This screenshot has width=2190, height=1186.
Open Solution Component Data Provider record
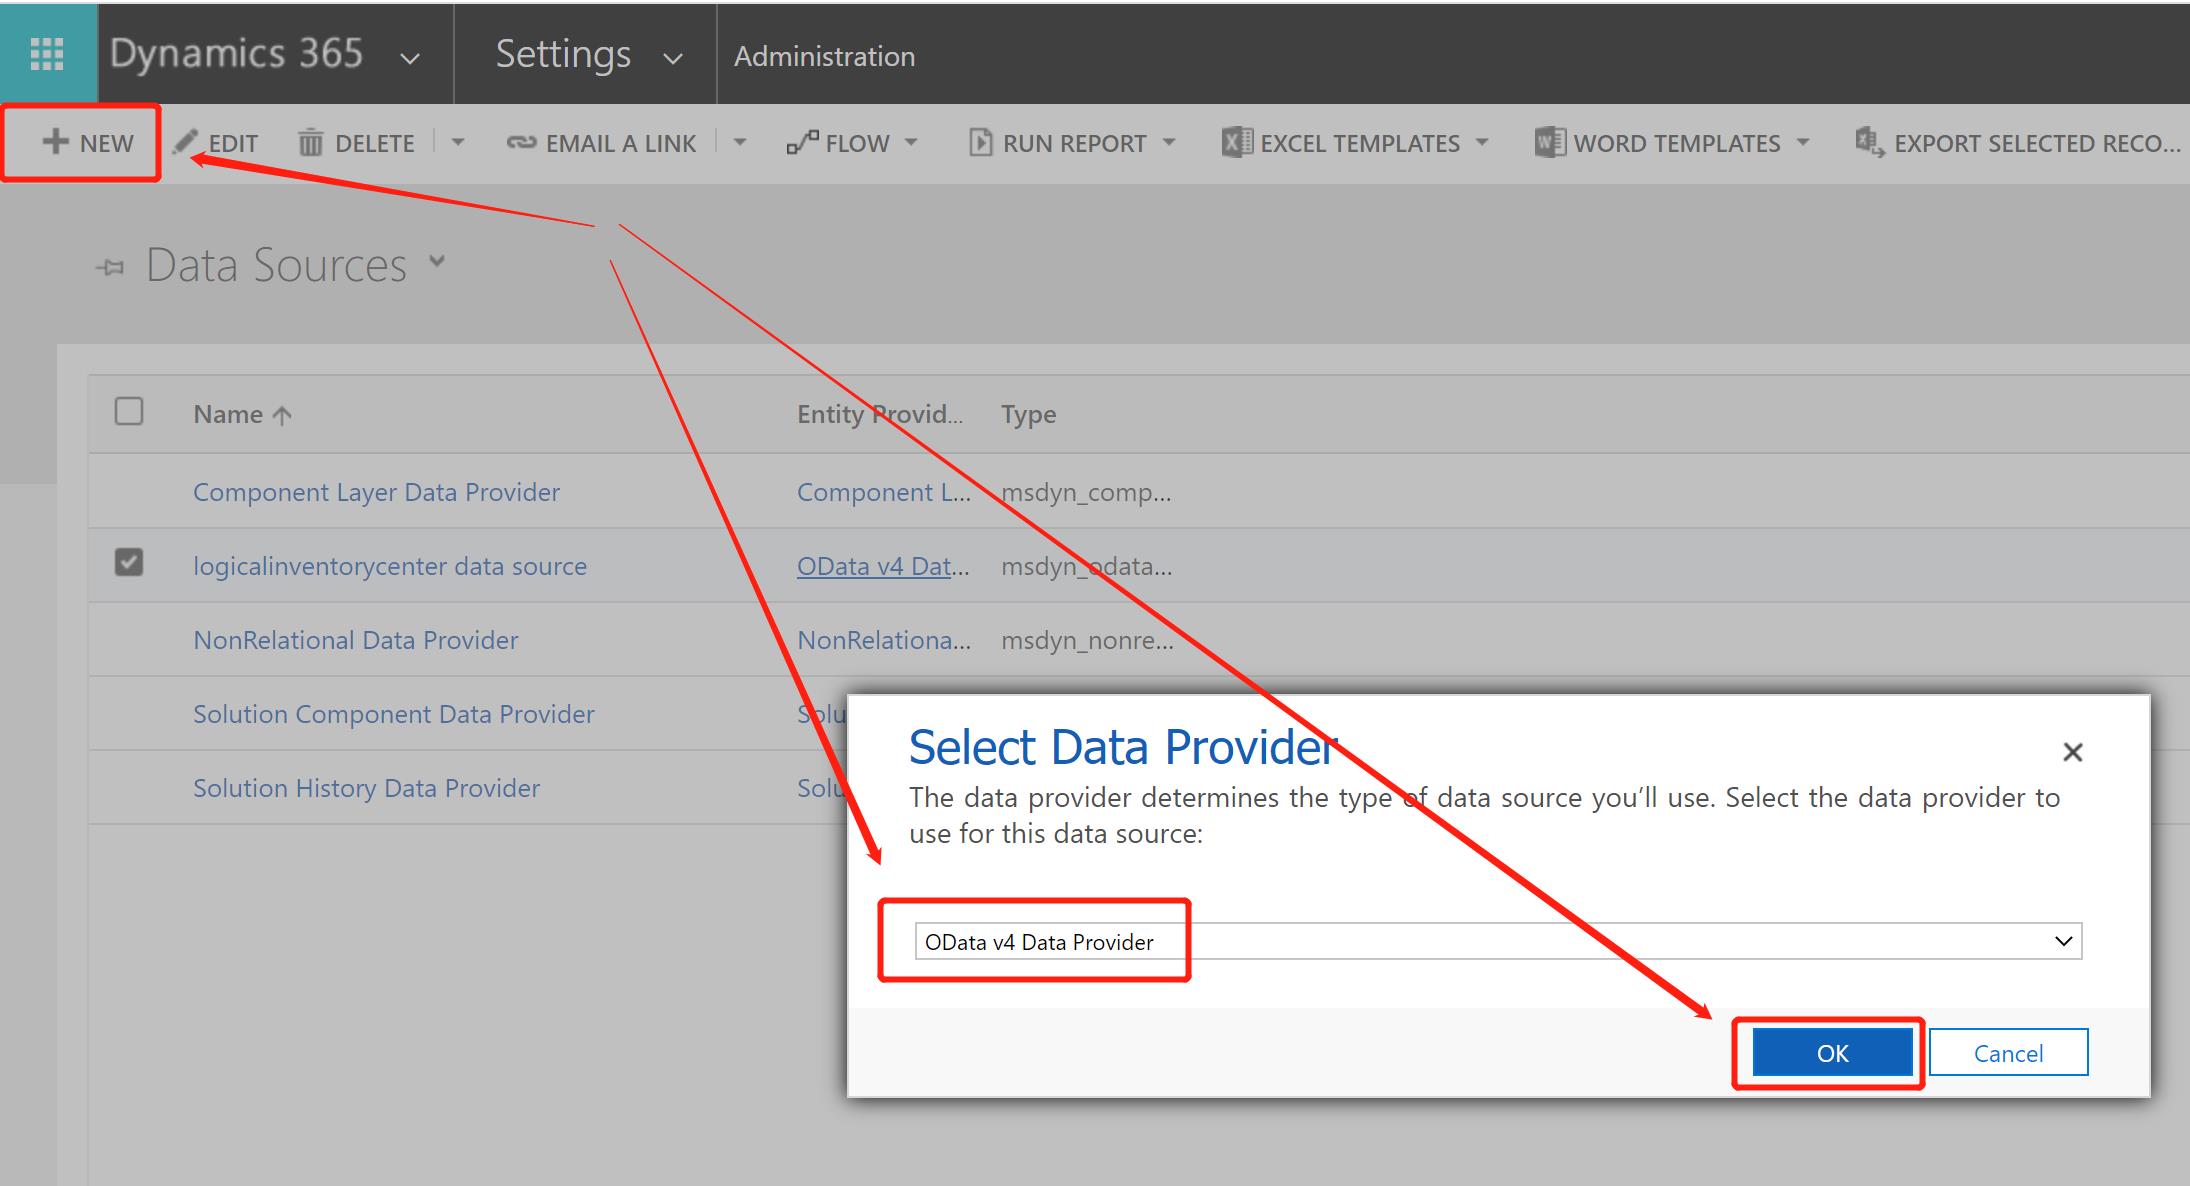[394, 714]
